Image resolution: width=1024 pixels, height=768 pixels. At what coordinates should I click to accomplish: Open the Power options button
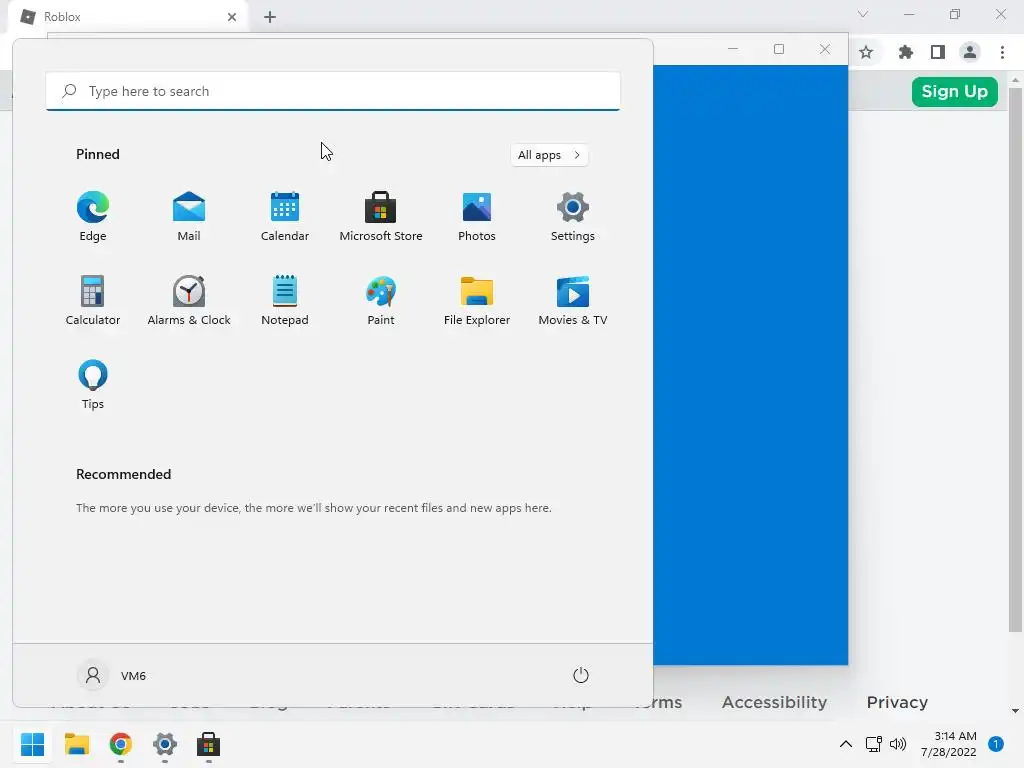(x=581, y=675)
